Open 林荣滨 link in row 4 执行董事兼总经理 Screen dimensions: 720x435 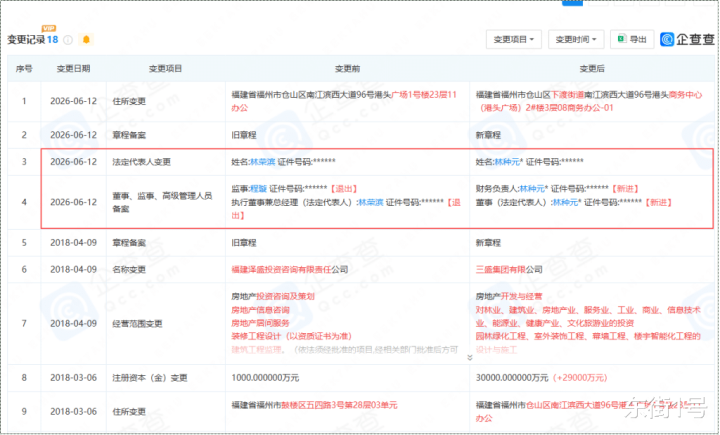[371, 202]
